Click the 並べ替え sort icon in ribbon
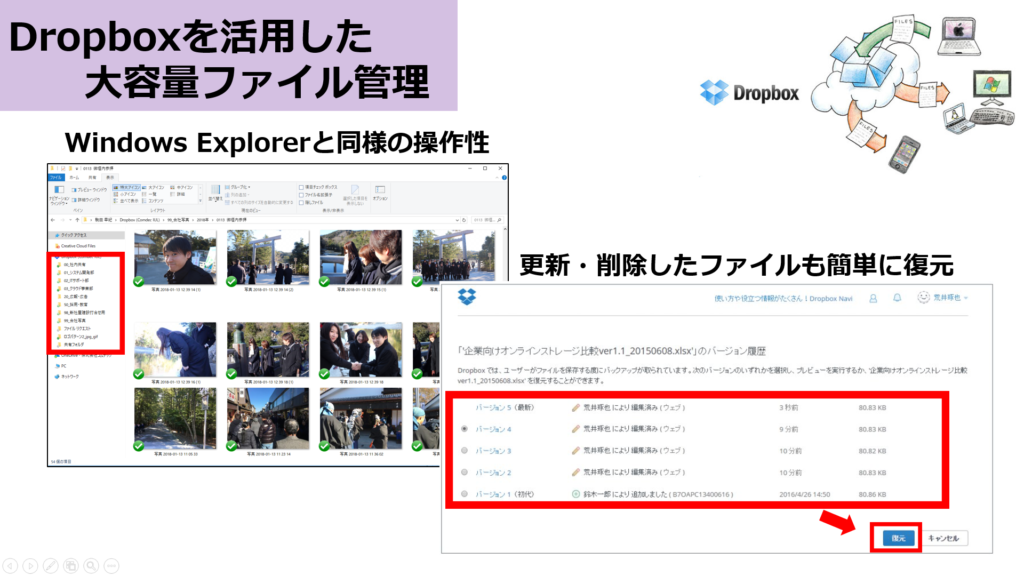The width and height of the screenshot is (1024, 576). point(214,190)
